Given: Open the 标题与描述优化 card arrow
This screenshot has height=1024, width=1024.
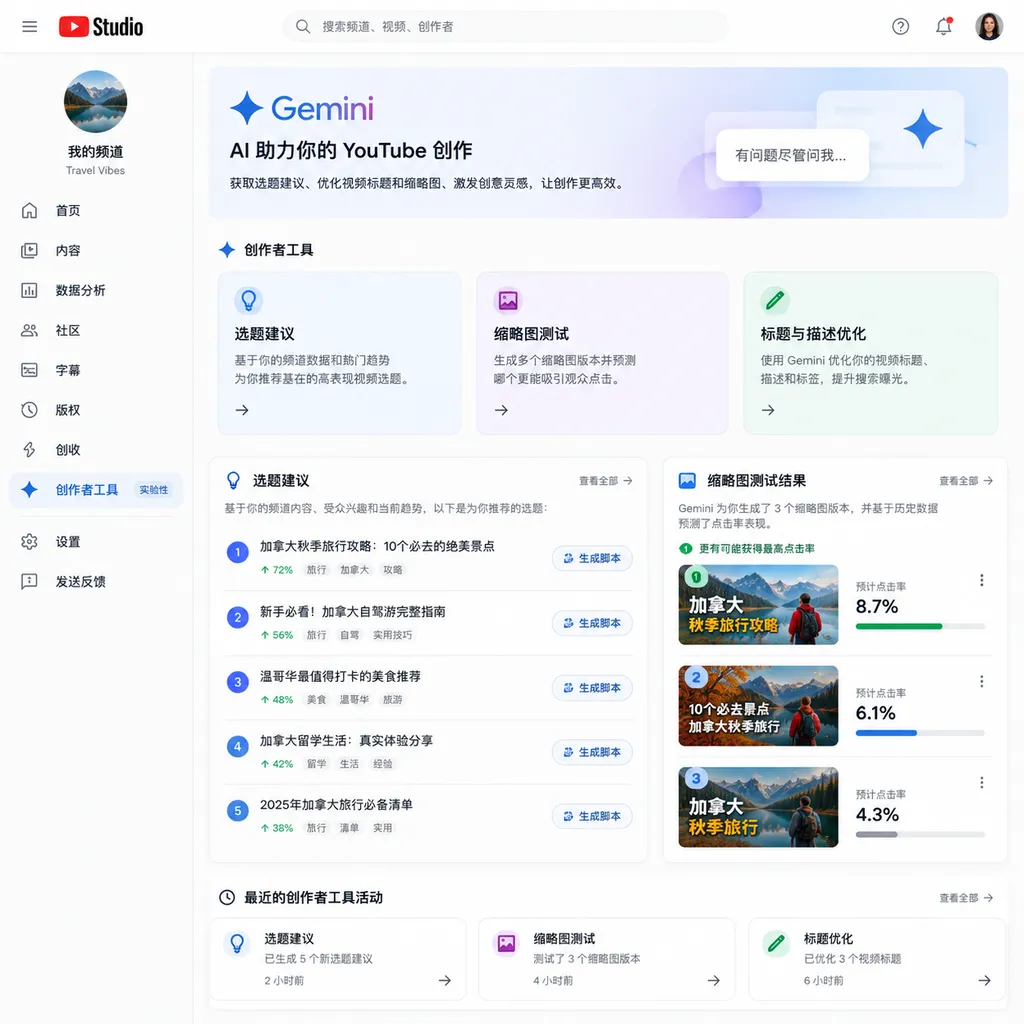Looking at the screenshot, I should 769,410.
